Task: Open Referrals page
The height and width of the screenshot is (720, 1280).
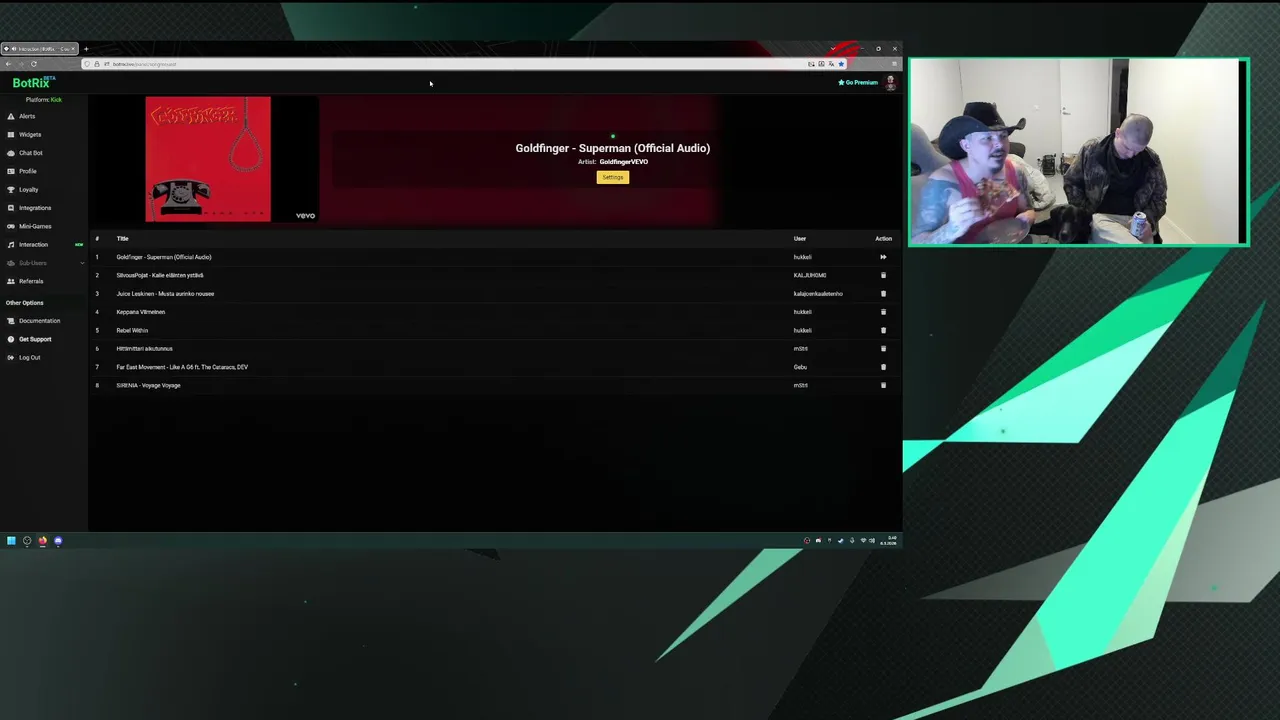Action: [x=31, y=281]
